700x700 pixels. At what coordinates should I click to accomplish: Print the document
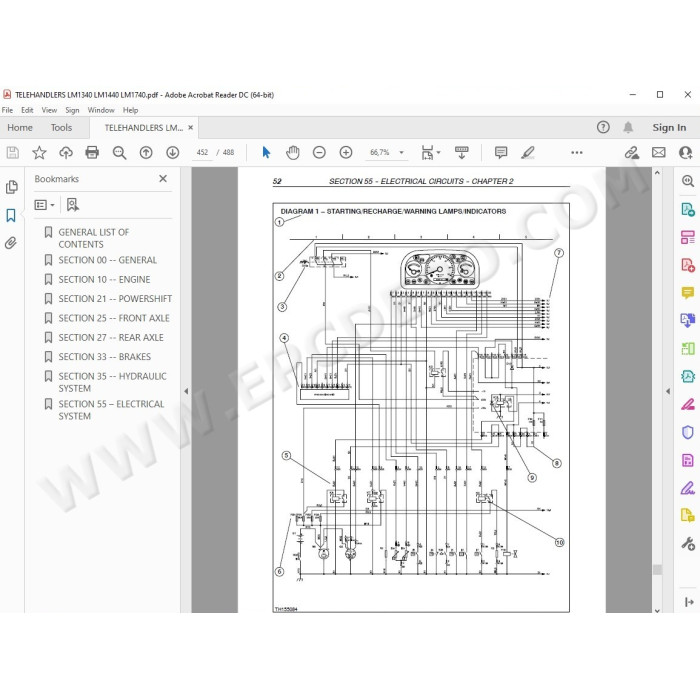[x=92, y=153]
